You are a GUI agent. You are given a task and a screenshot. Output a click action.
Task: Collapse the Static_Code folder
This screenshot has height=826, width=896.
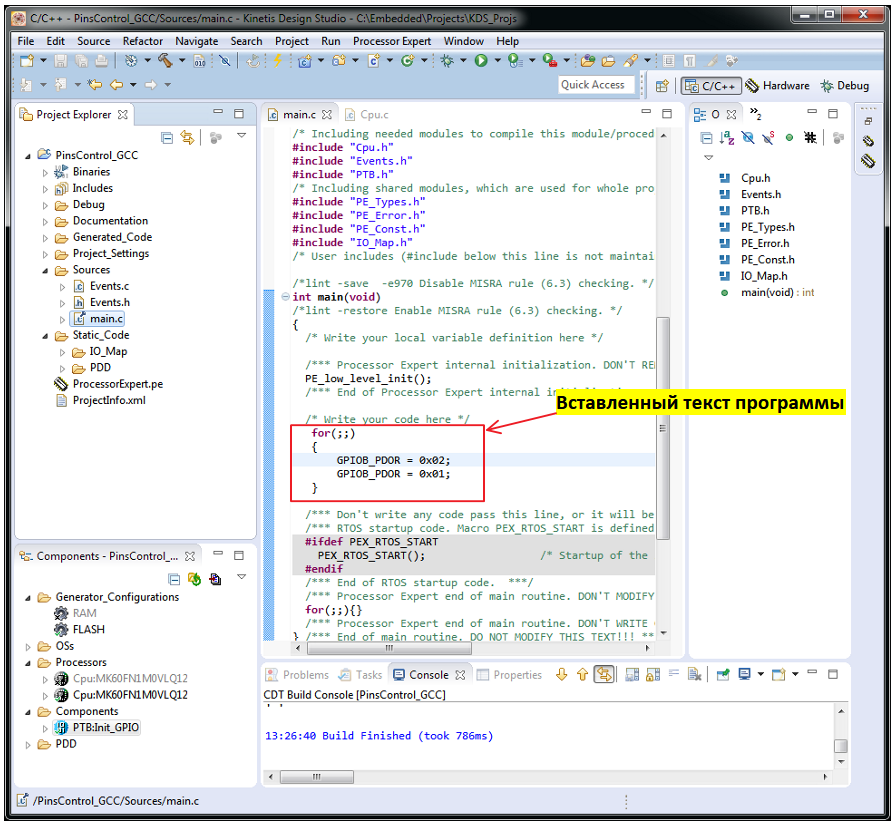[45, 336]
